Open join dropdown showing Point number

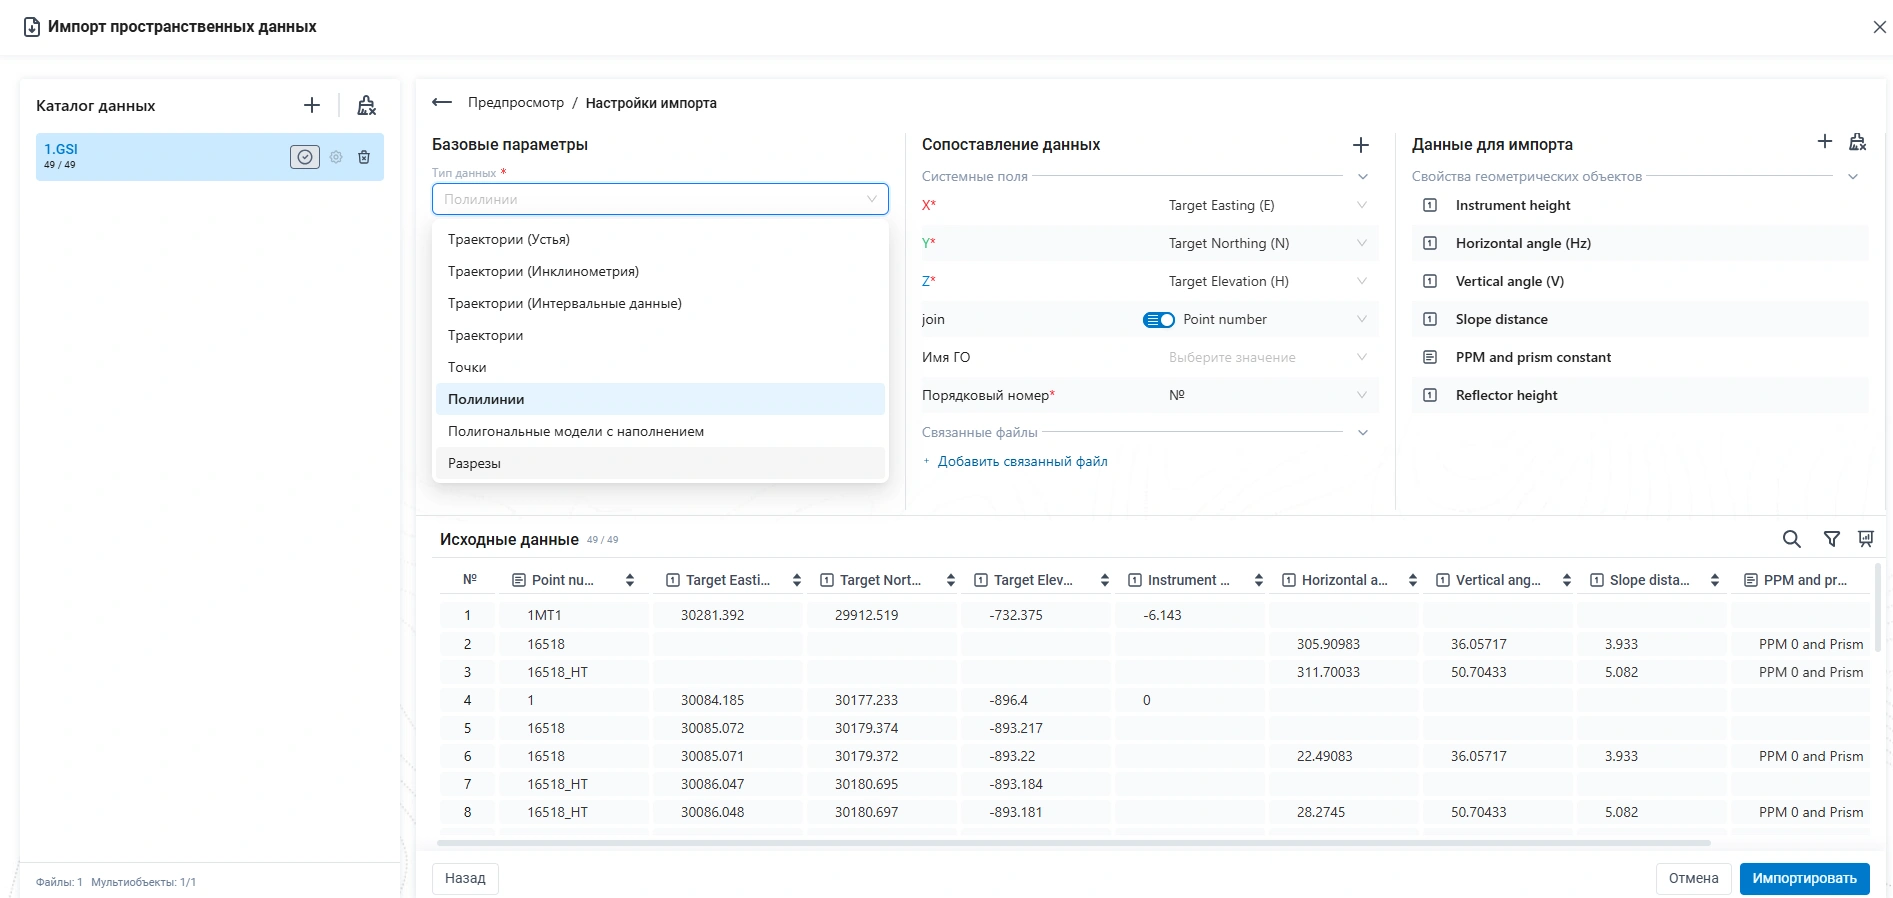1277,319
